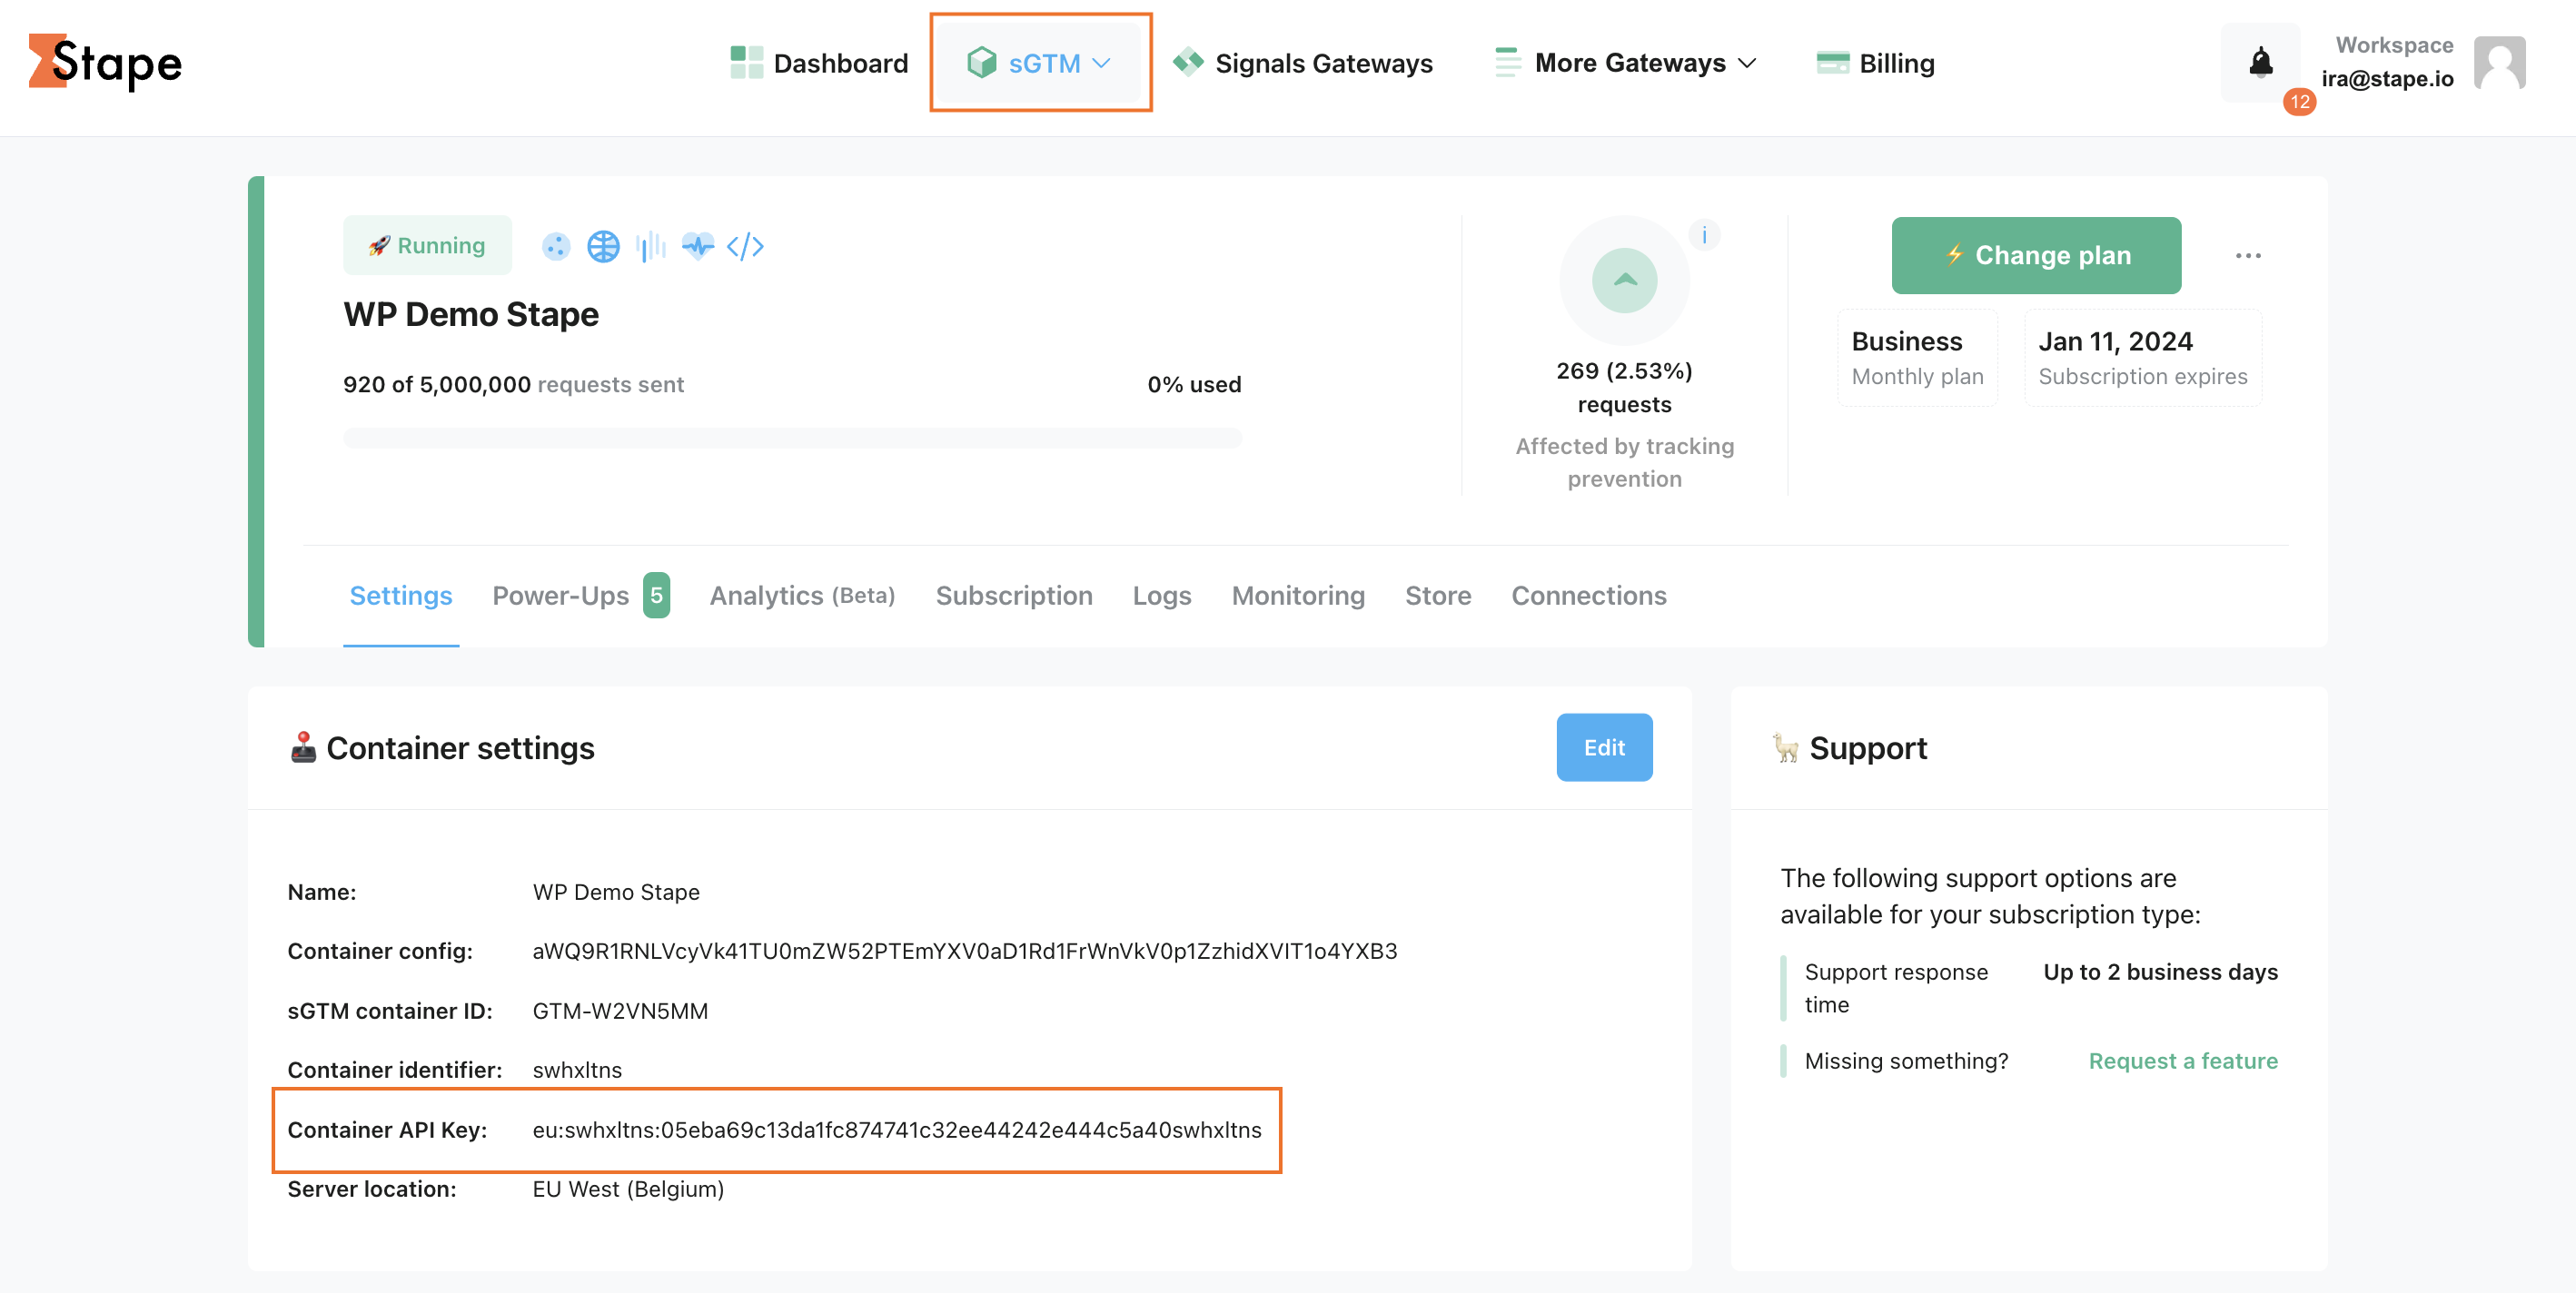The width and height of the screenshot is (2576, 1293).
Task: Open notifications bell
Action: pos(2260,62)
